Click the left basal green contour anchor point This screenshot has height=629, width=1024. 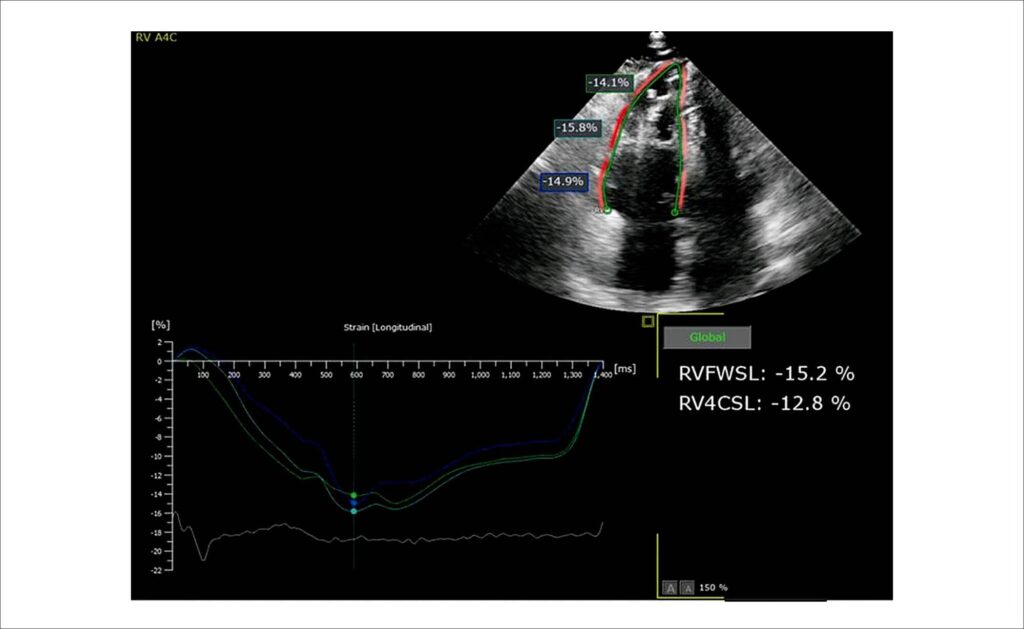tap(607, 210)
